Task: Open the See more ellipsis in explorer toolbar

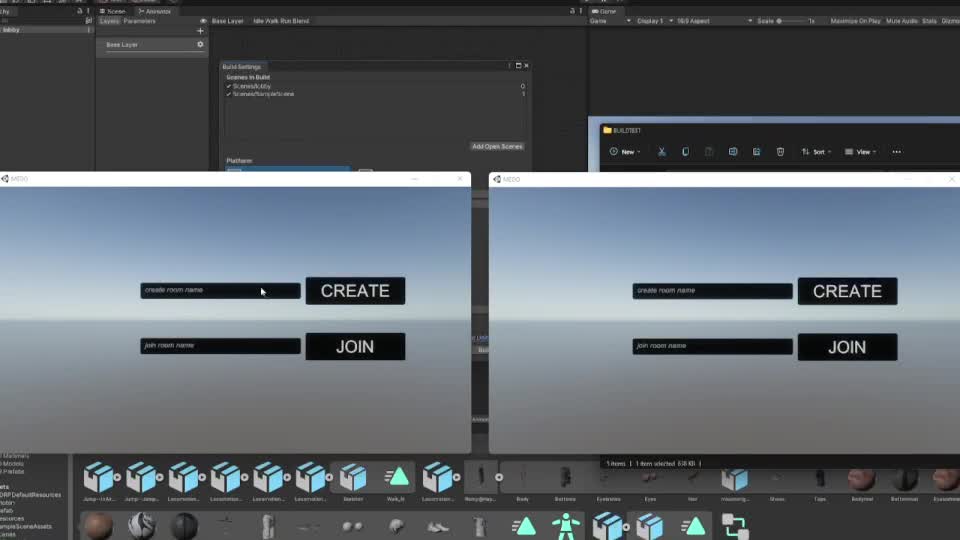Action: [897, 152]
